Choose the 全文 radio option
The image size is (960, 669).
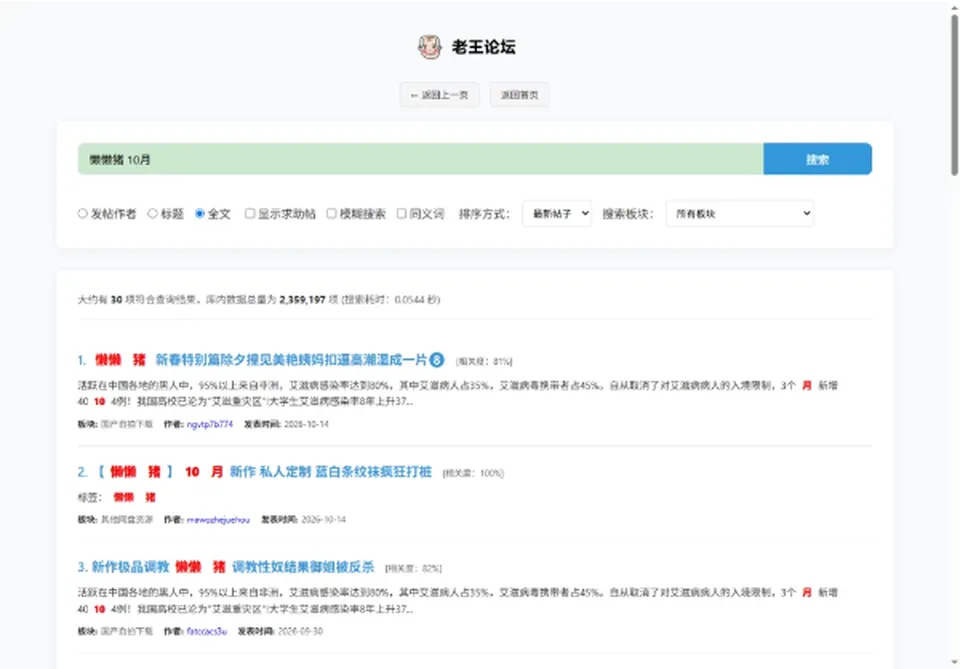pos(200,214)
